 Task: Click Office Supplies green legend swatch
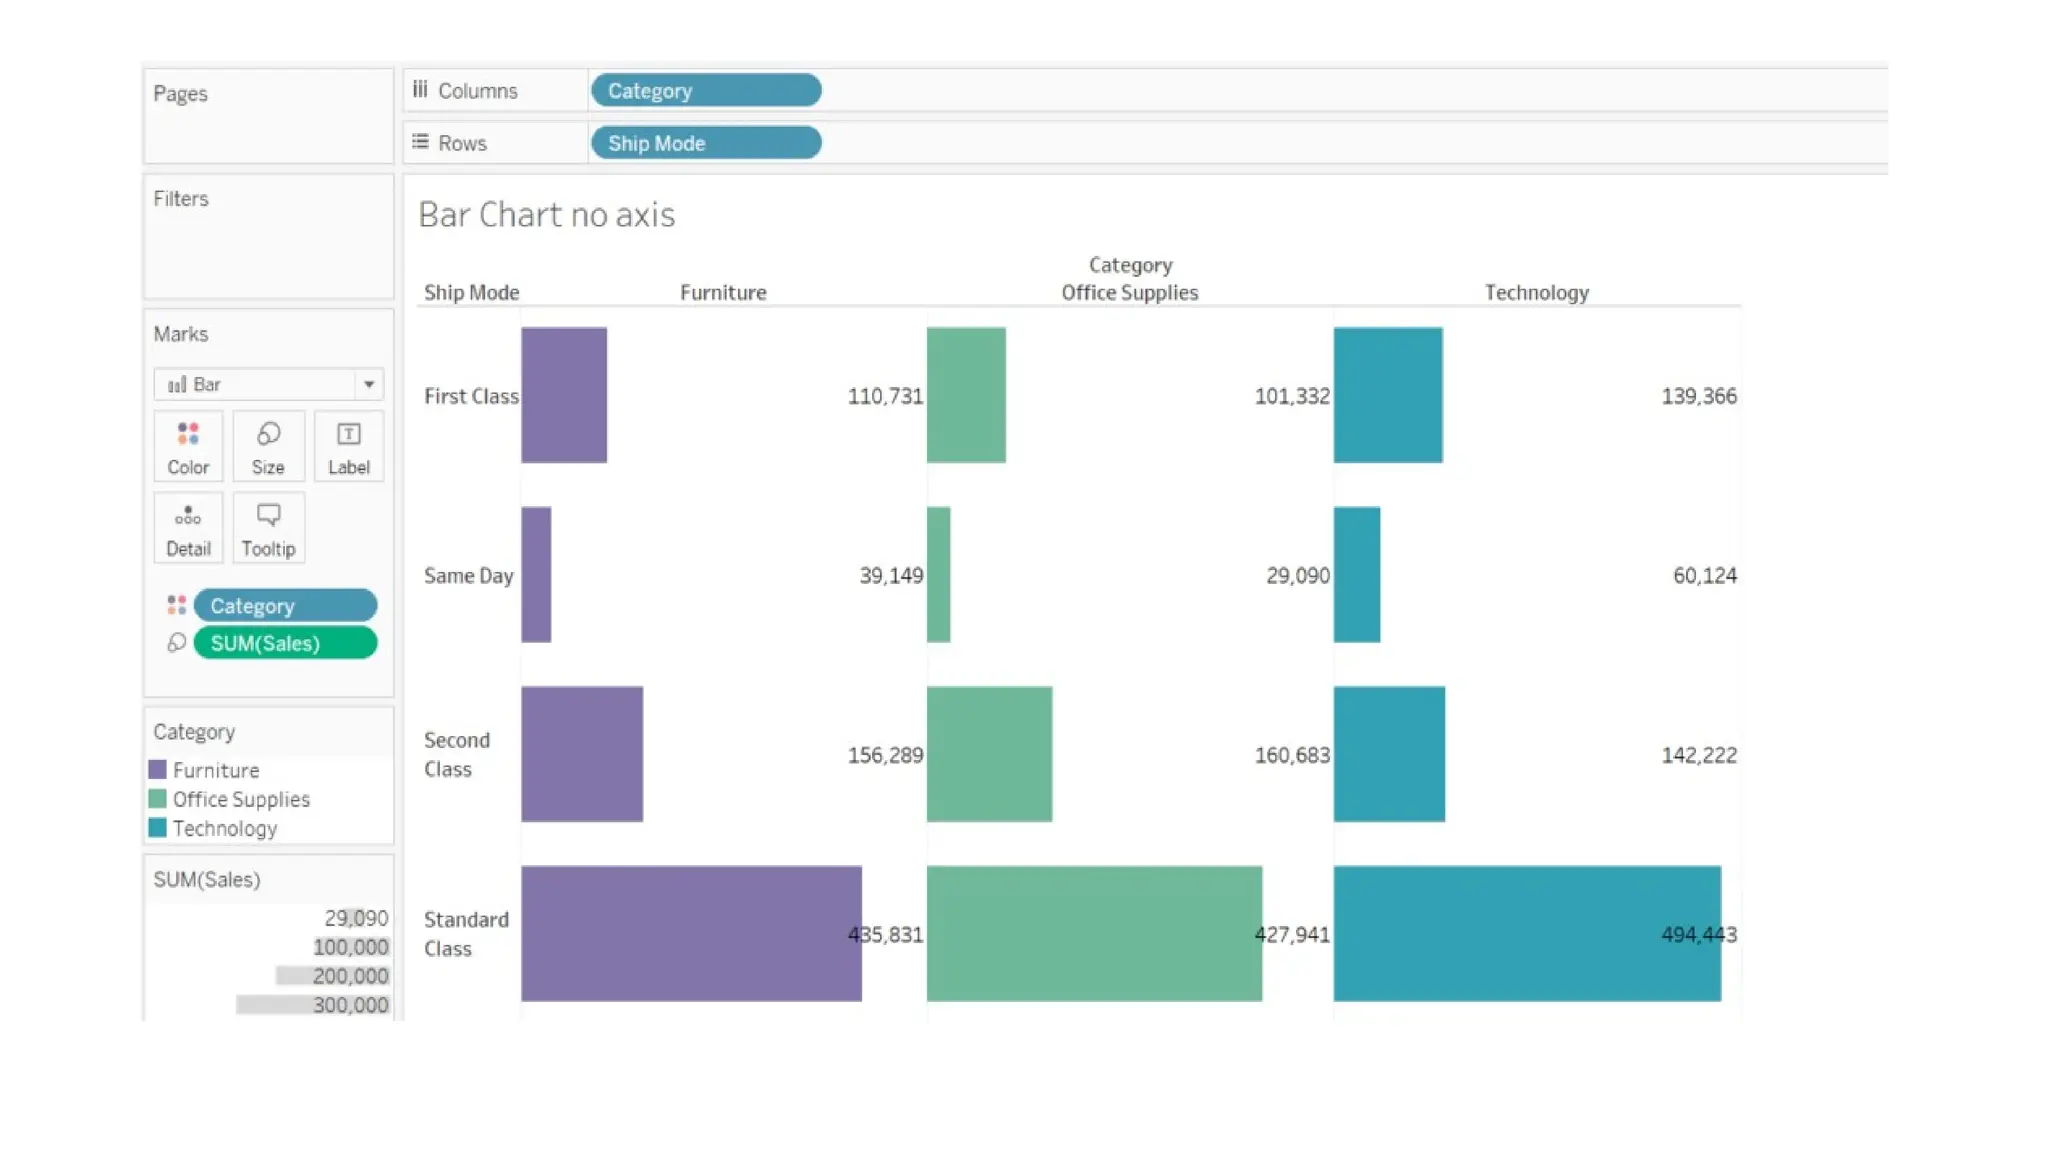[158, 799]
